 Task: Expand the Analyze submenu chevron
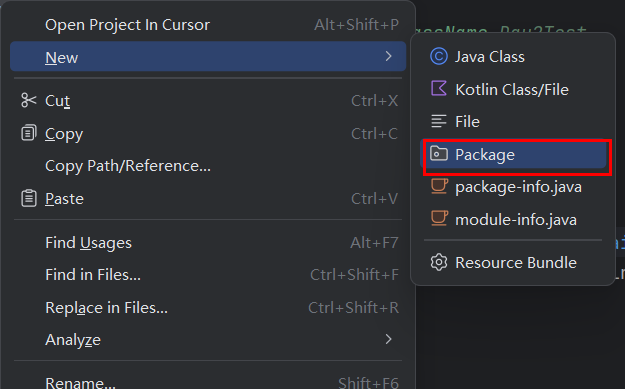click(x=389, y=339)
